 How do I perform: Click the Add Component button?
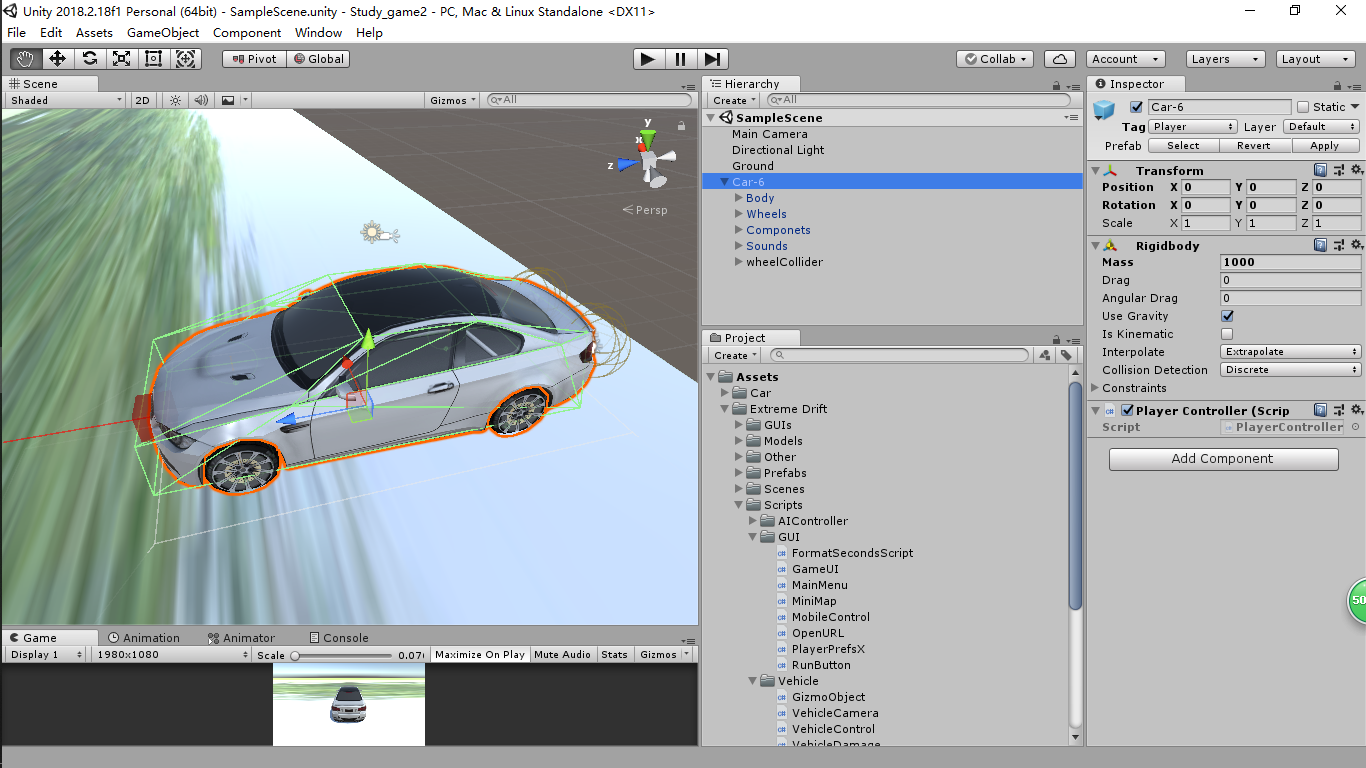pyautogui.click(x=1222, y=459)
